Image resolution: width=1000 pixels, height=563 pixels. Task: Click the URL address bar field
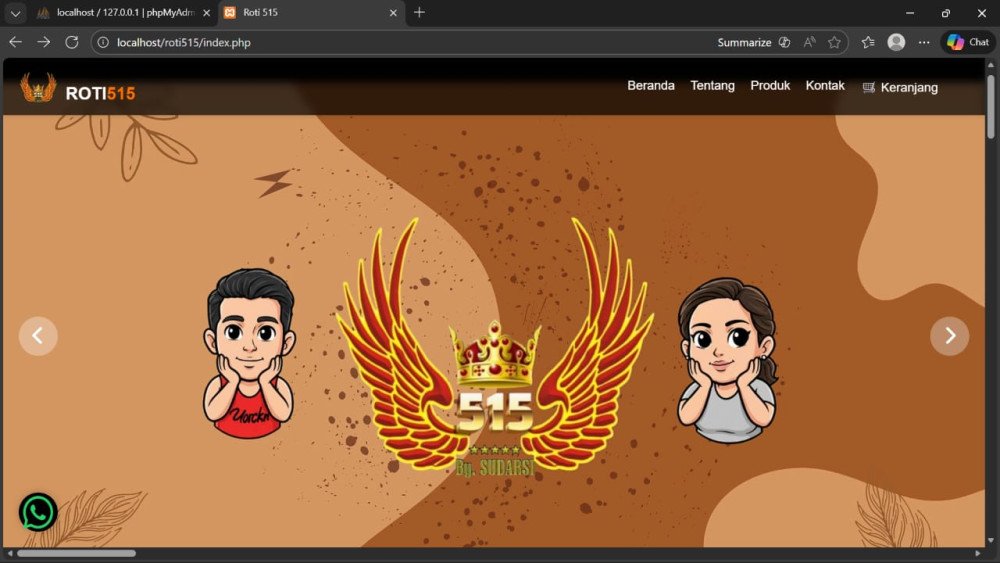[x=400, y=42]
